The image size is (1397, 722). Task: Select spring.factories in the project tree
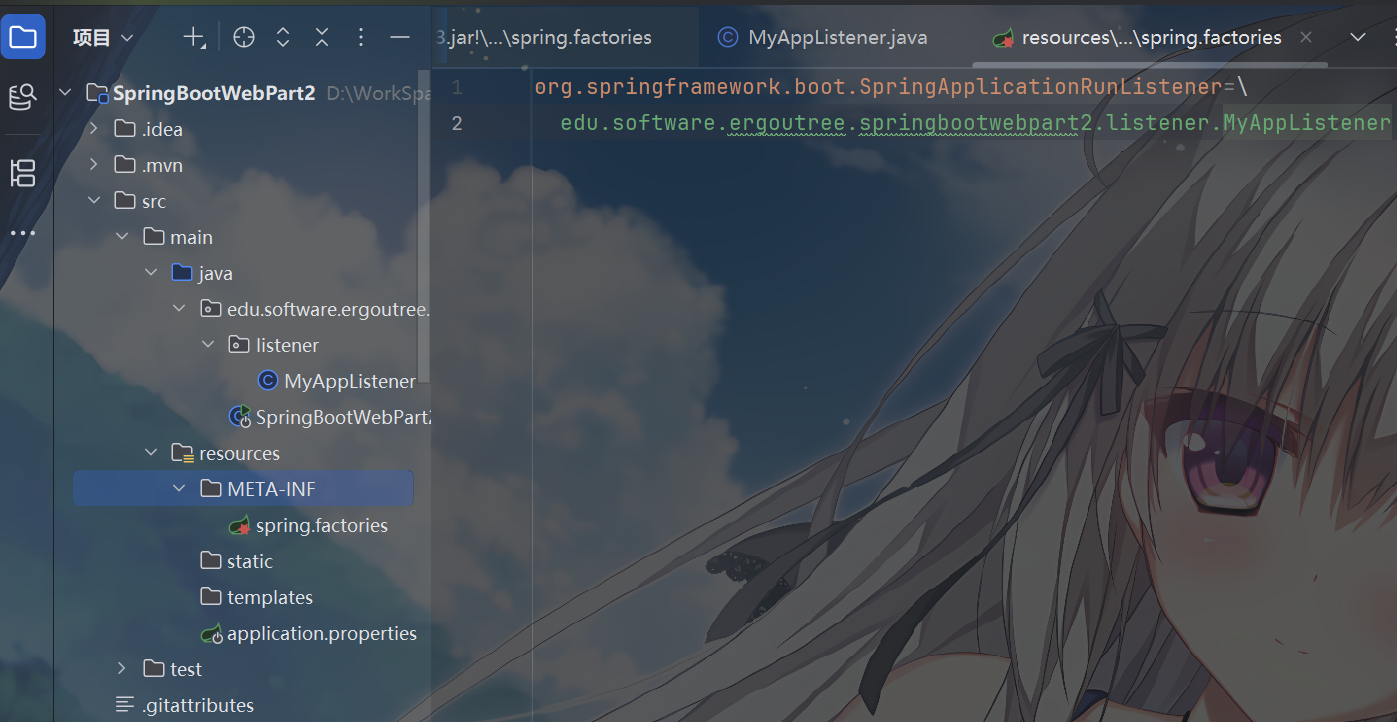pyautogui.click(x=322, y=525)
